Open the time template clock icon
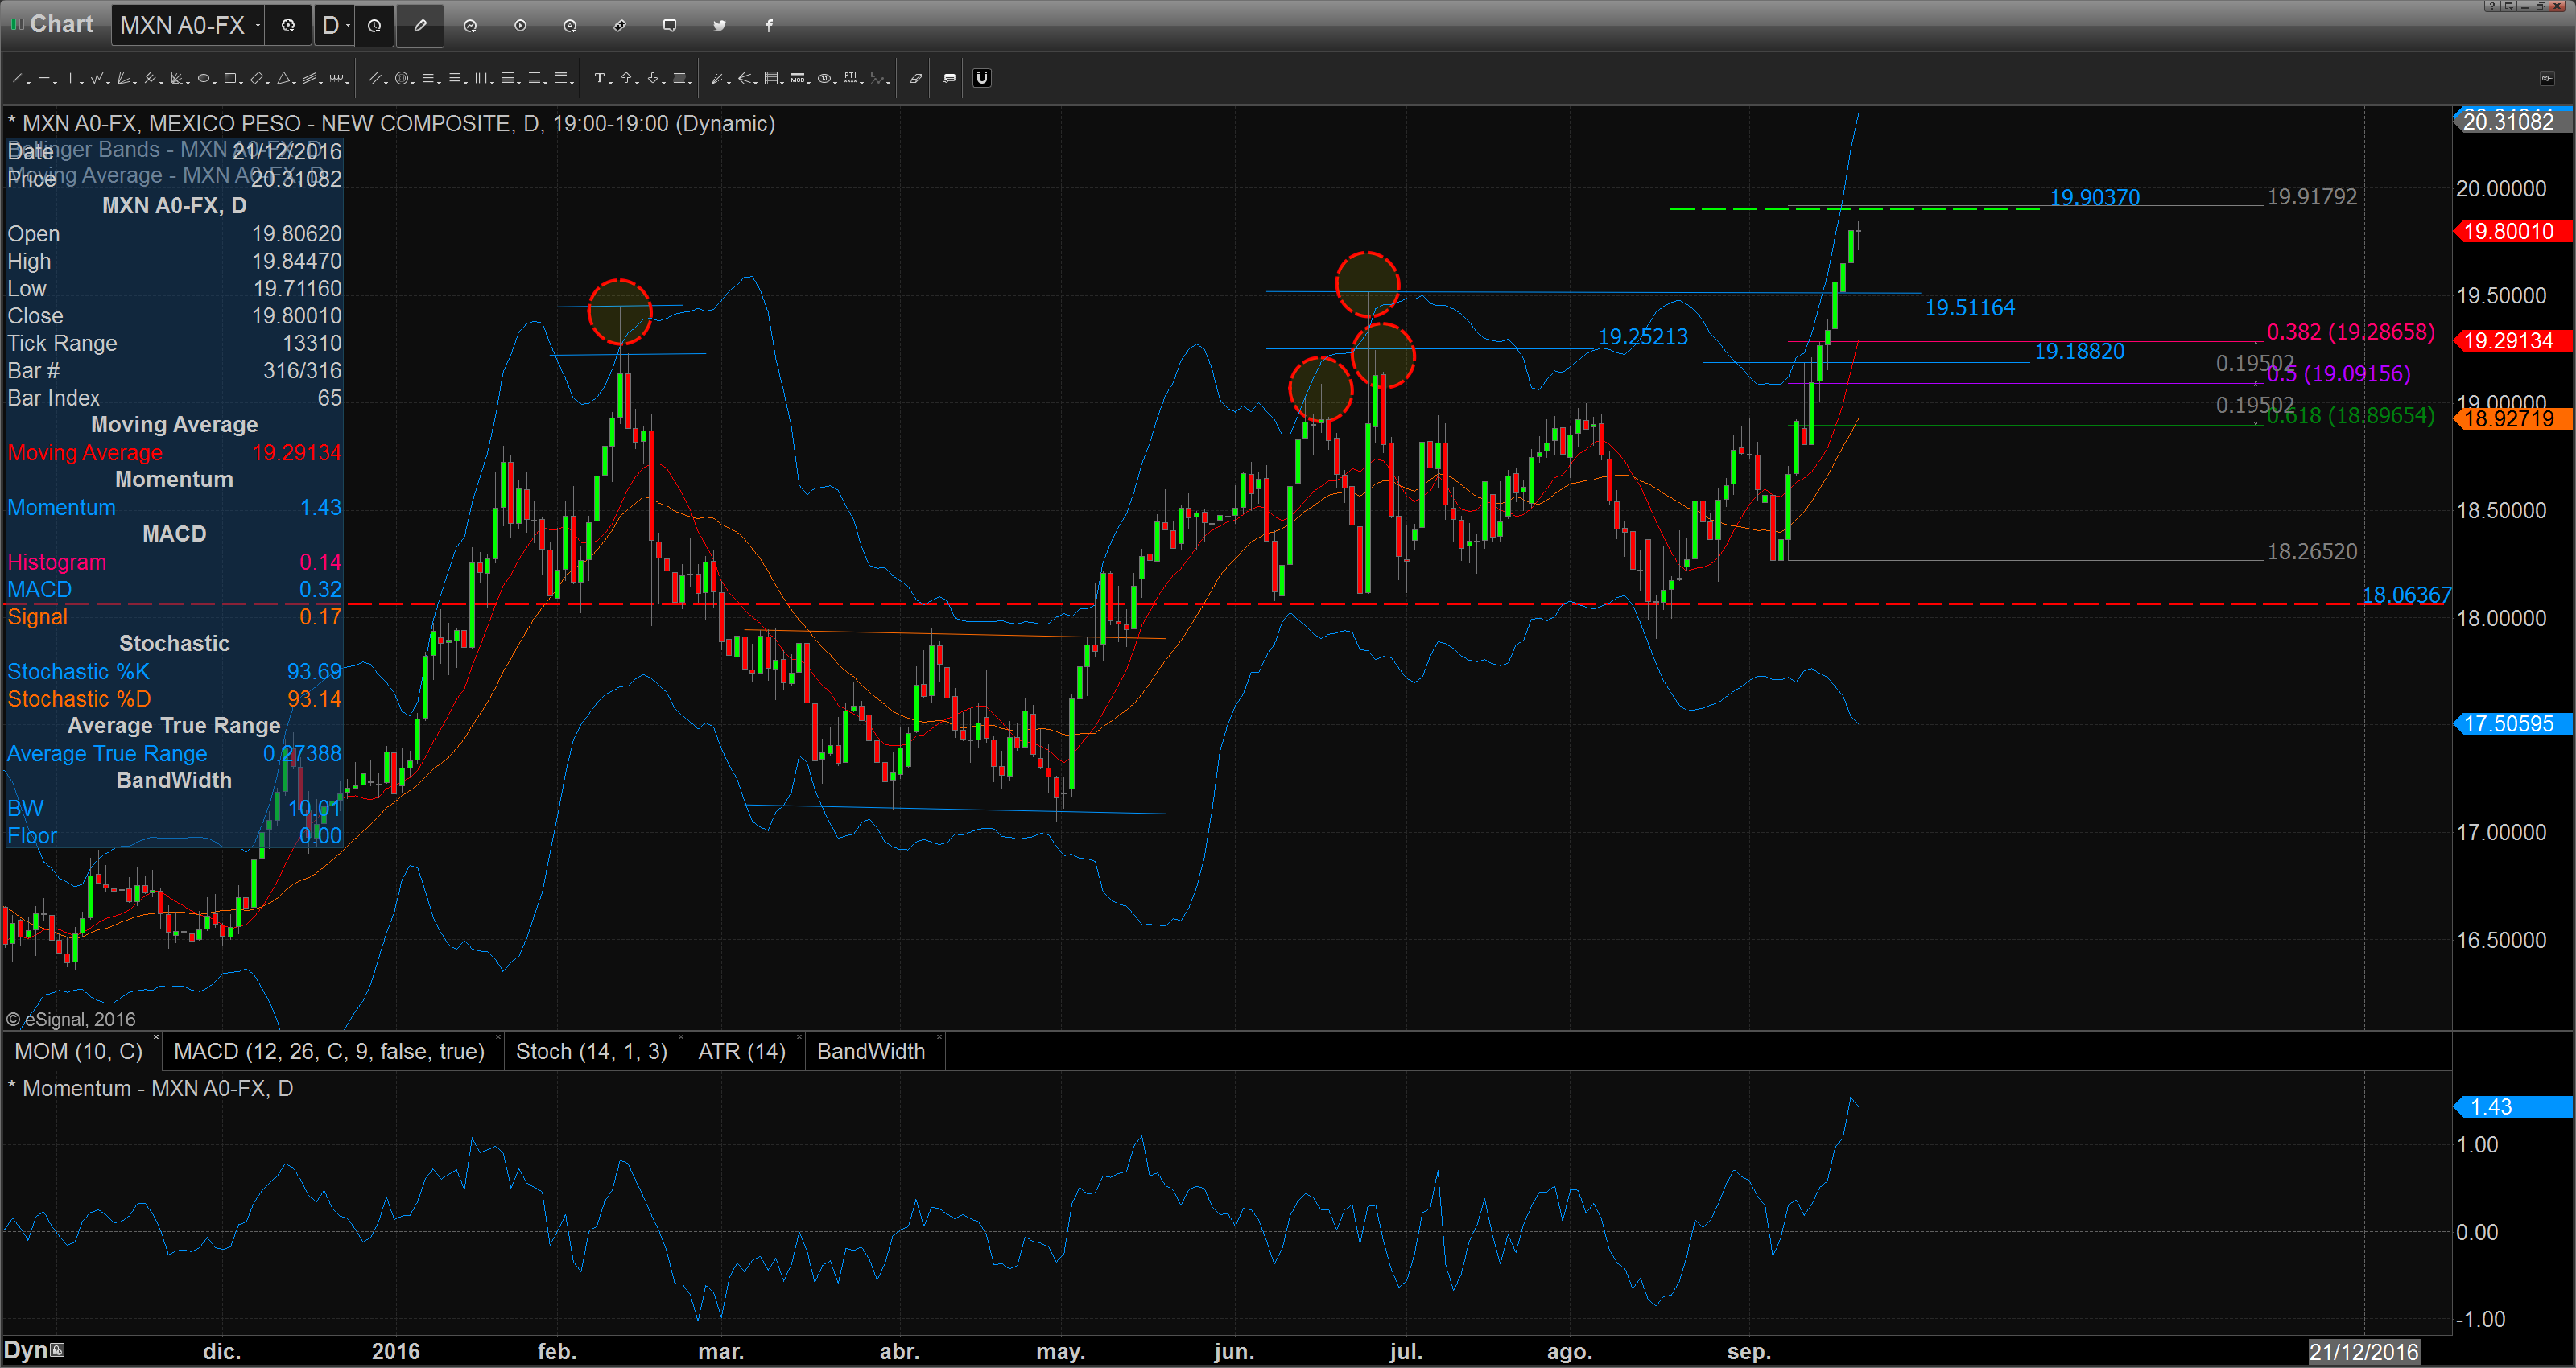 [374, 26]
